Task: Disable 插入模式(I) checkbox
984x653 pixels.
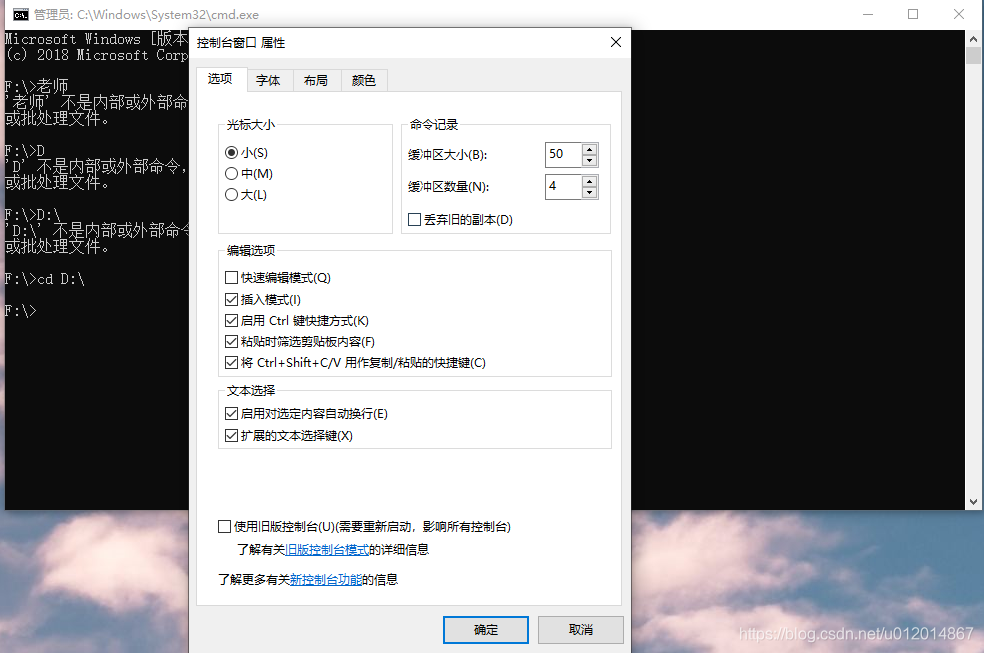Action: pyautogui.click(x=231, y=299)
